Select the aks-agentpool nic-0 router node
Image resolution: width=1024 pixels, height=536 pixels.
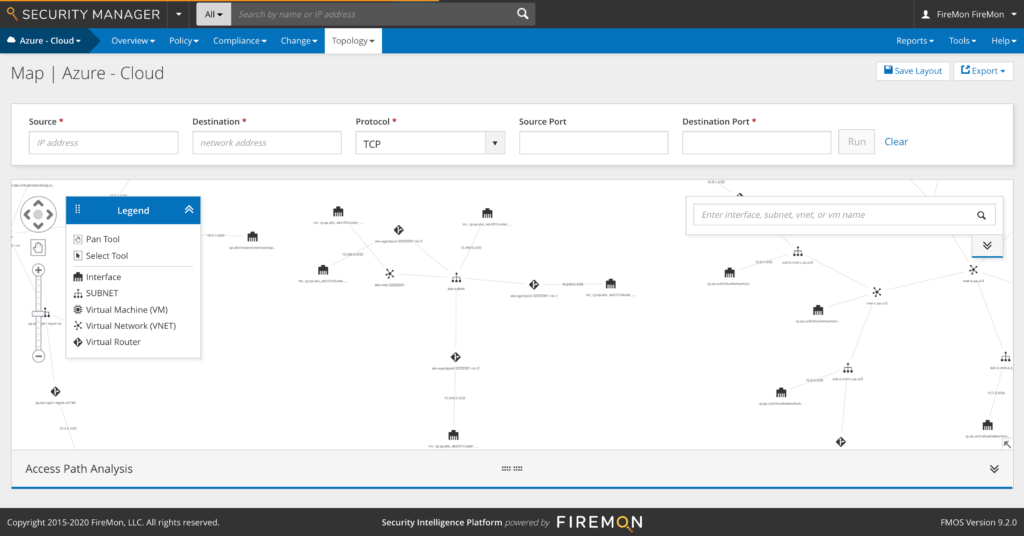pos(398,230)
